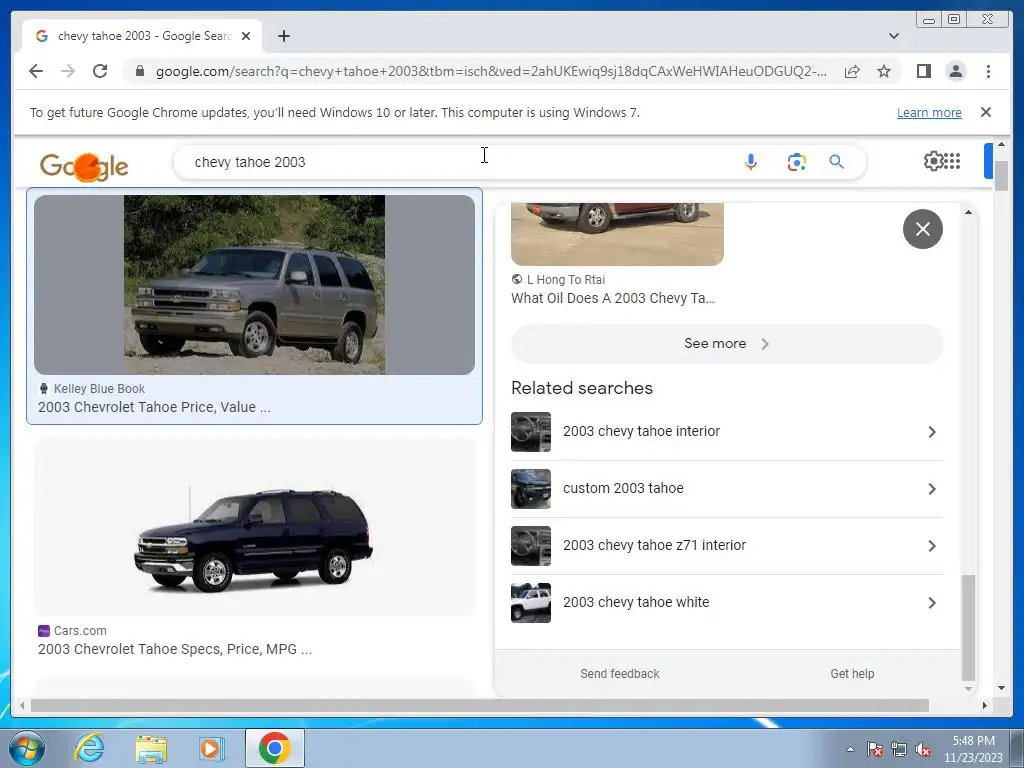The height and width of the screenshot is (768, 1024).
Task: Bookmark this tab with the star
Action: [884, 71]
